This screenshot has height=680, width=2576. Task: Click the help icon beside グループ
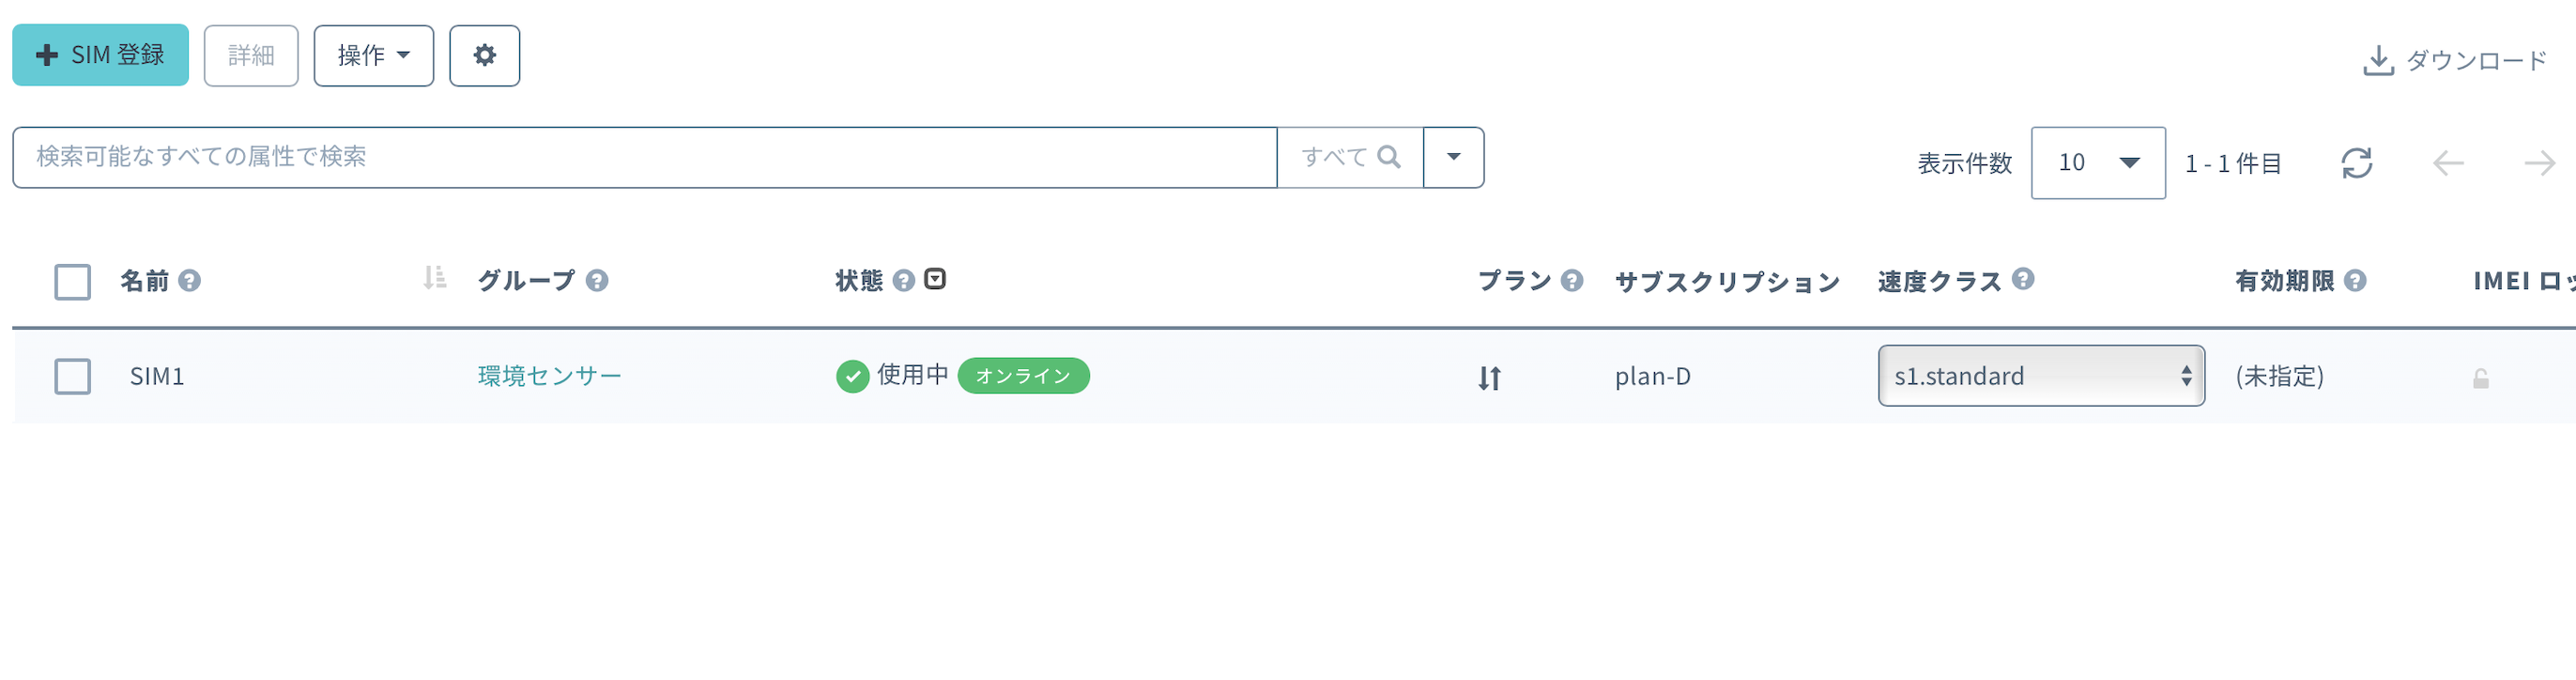tap(597, 281)
